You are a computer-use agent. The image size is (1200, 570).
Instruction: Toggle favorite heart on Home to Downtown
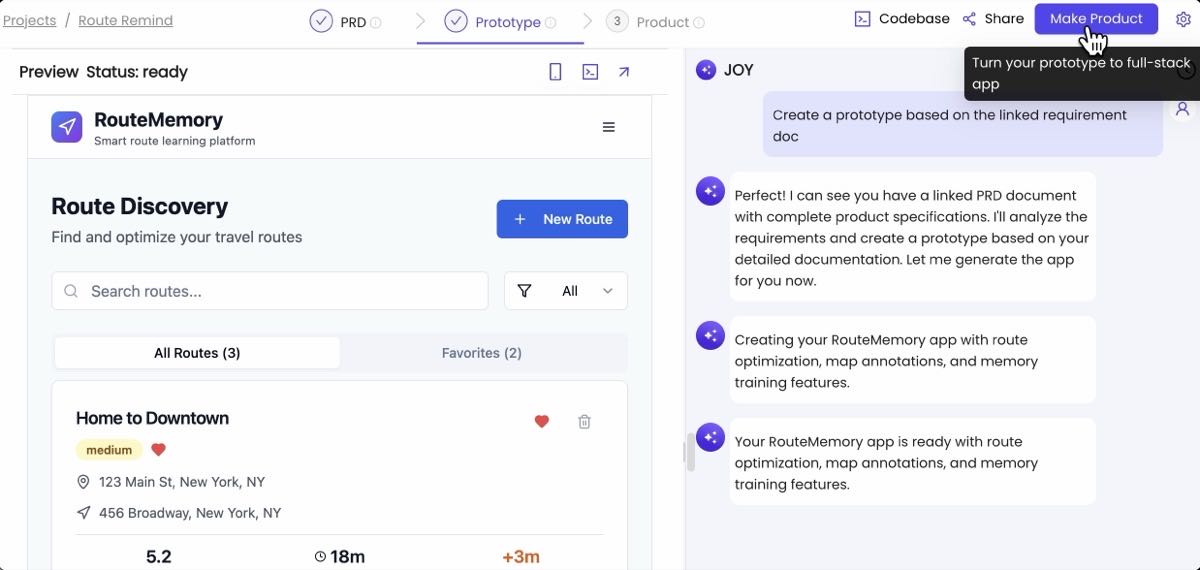pyautogui.click(x=541, y=422)
